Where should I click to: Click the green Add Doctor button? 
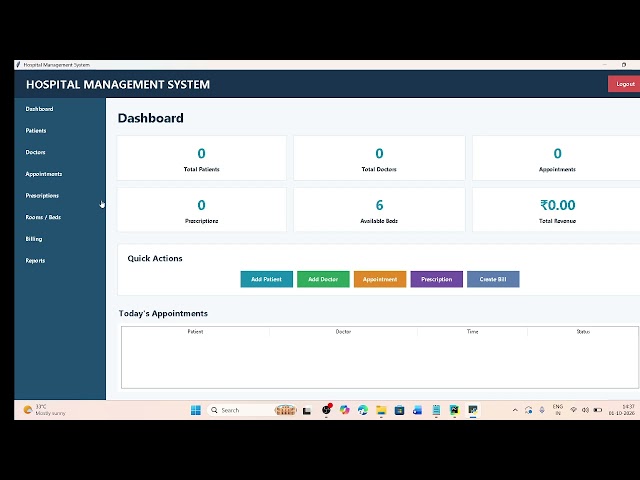point(323,279)
